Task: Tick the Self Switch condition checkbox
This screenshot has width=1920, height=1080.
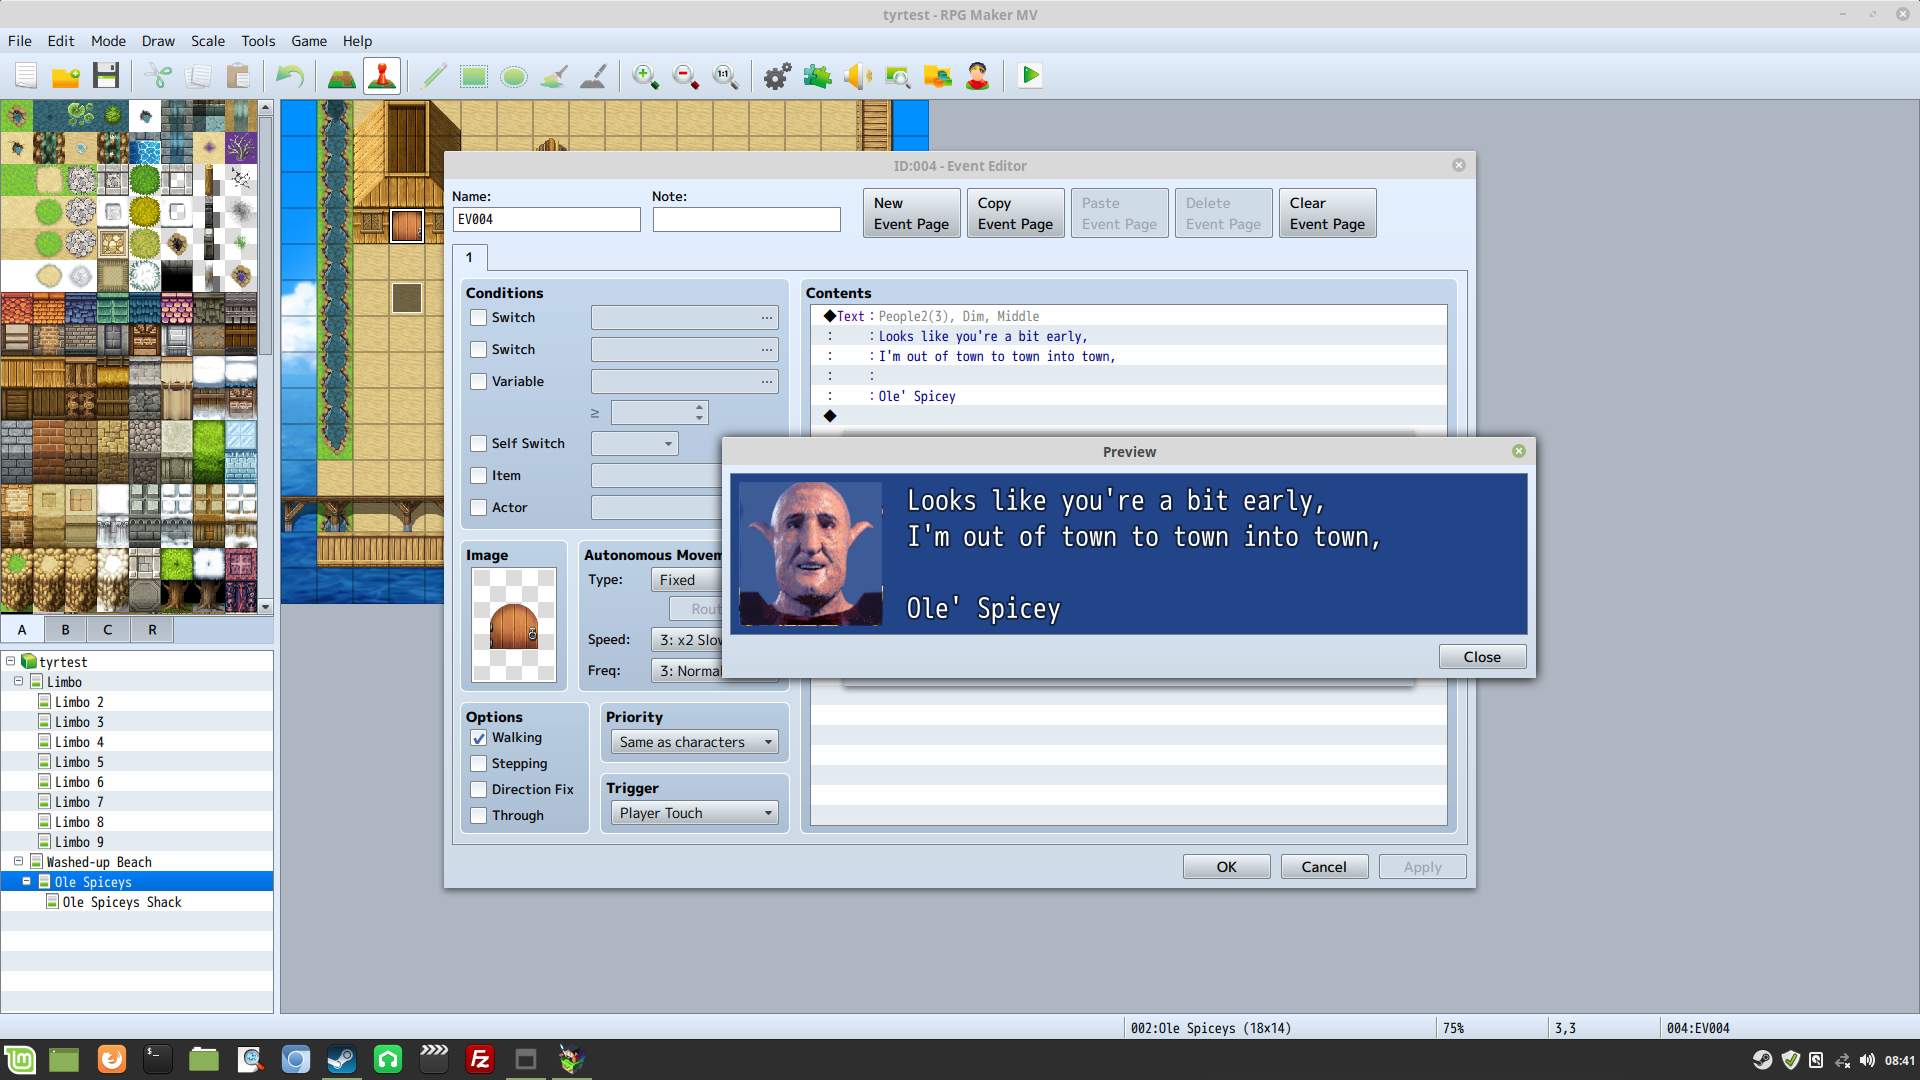Action: [479, 444]
